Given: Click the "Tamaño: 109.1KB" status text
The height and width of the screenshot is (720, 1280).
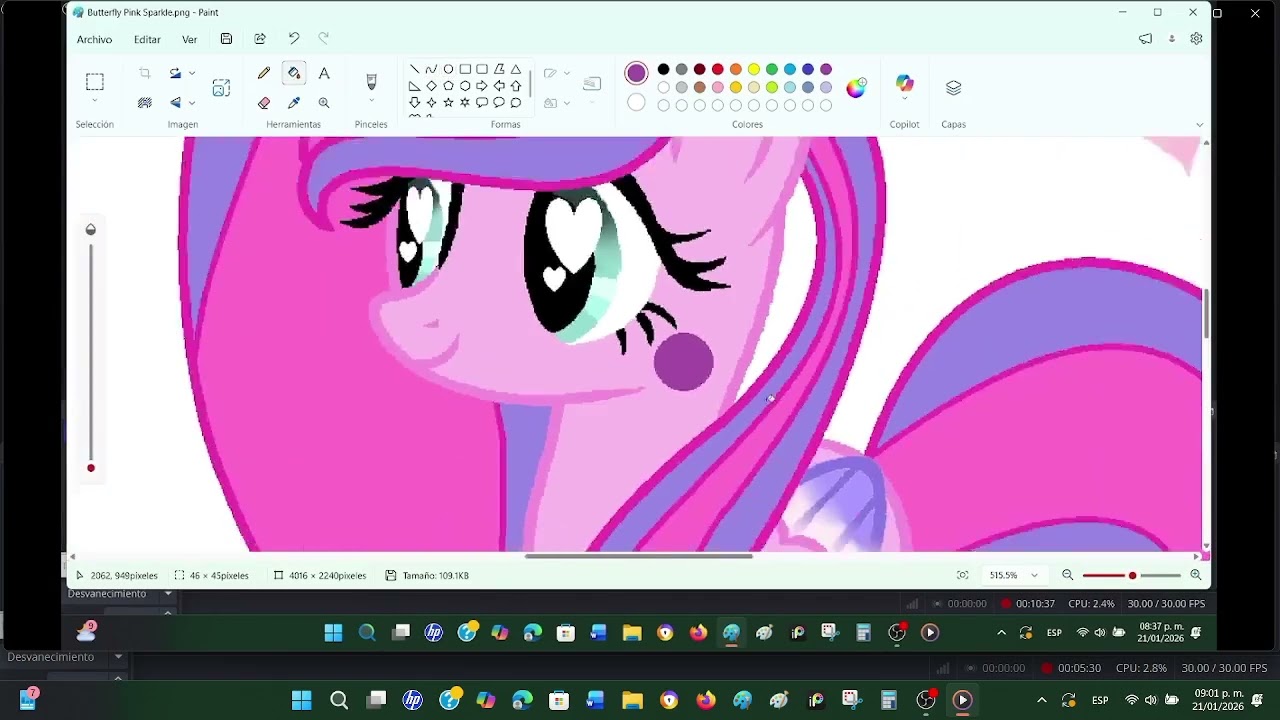Looking at the screenshot, I should click(x=435, y=576).
